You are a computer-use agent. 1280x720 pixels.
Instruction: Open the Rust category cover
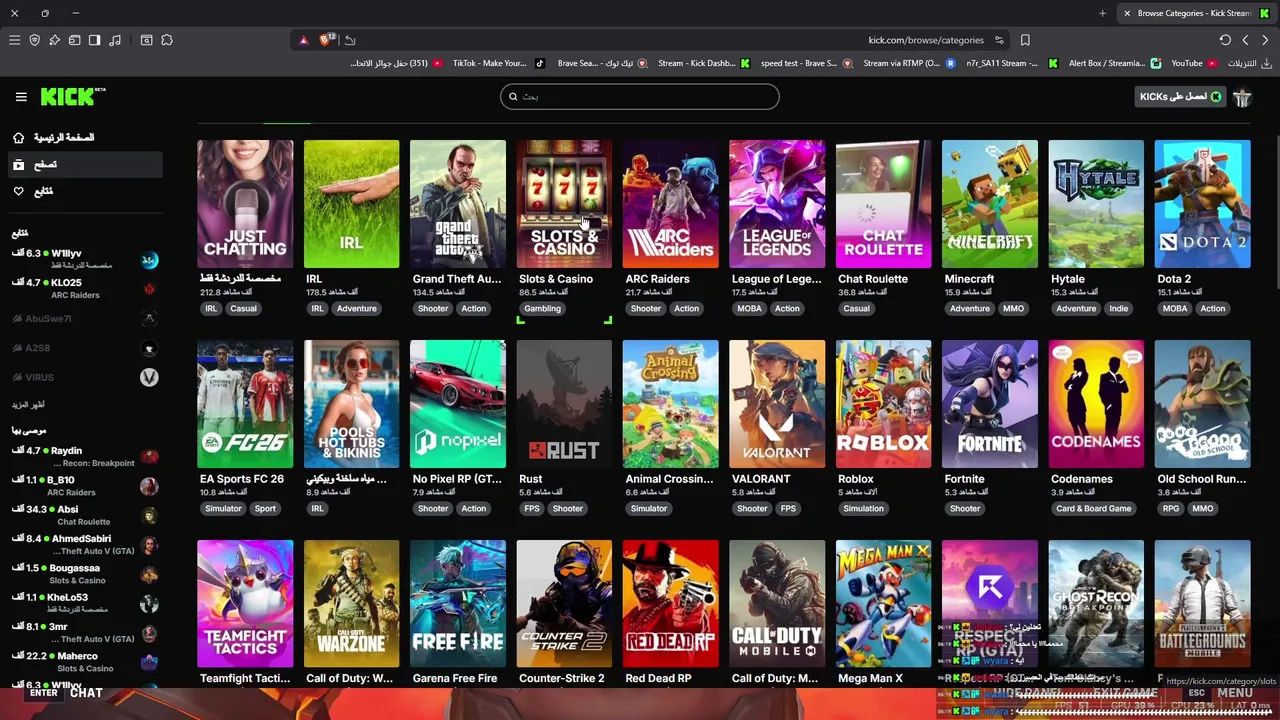coord(564,404)
